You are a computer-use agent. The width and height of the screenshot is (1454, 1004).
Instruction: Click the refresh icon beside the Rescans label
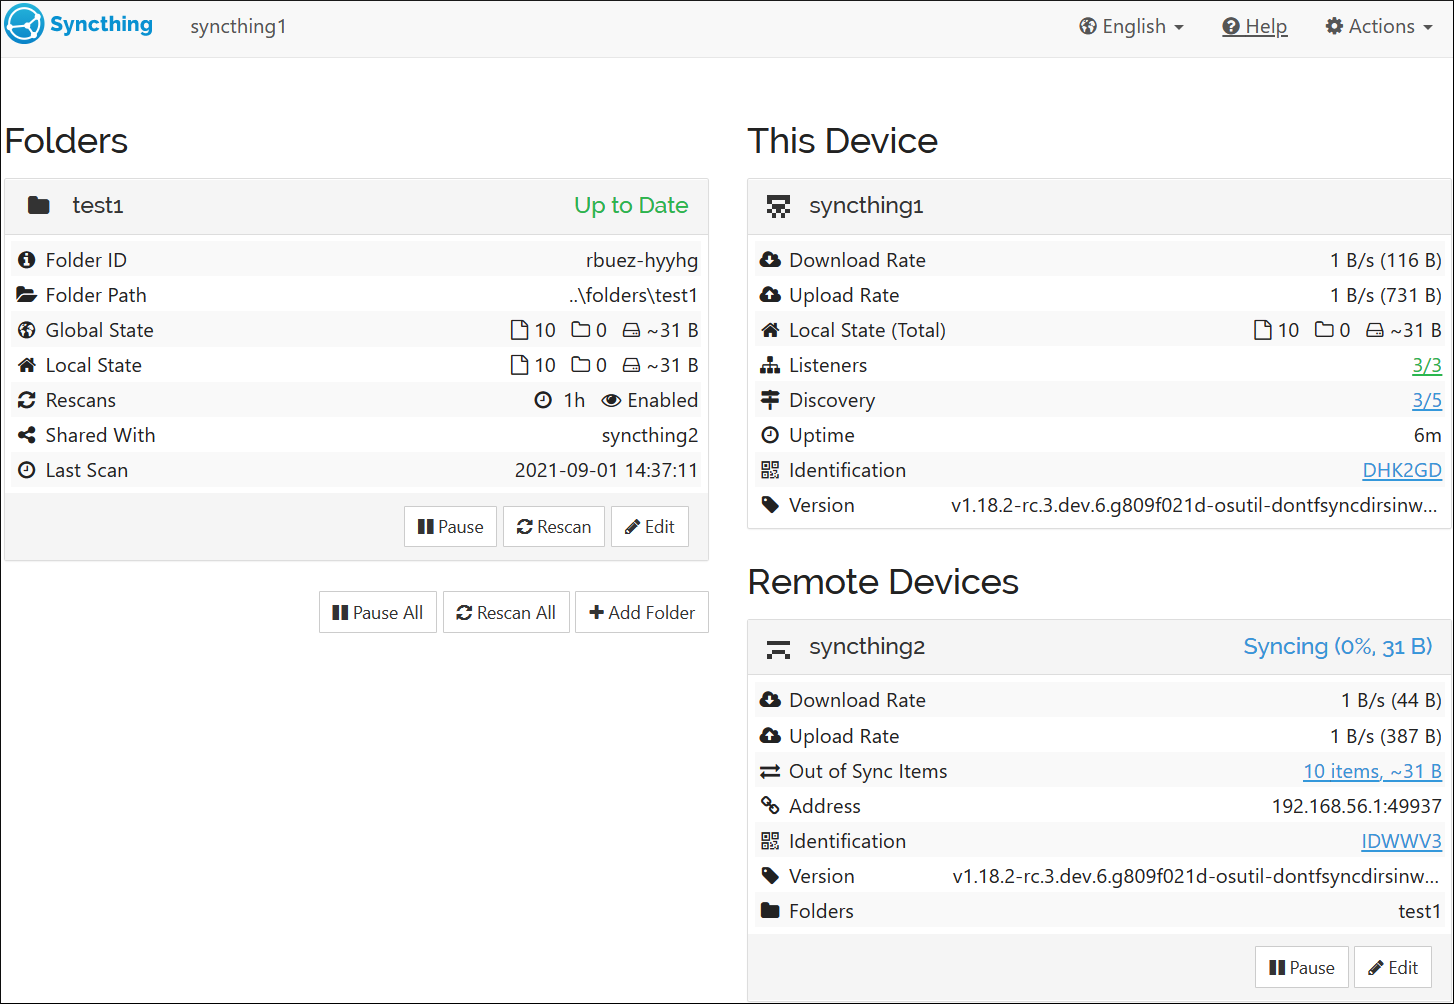(x=27, y=400)
